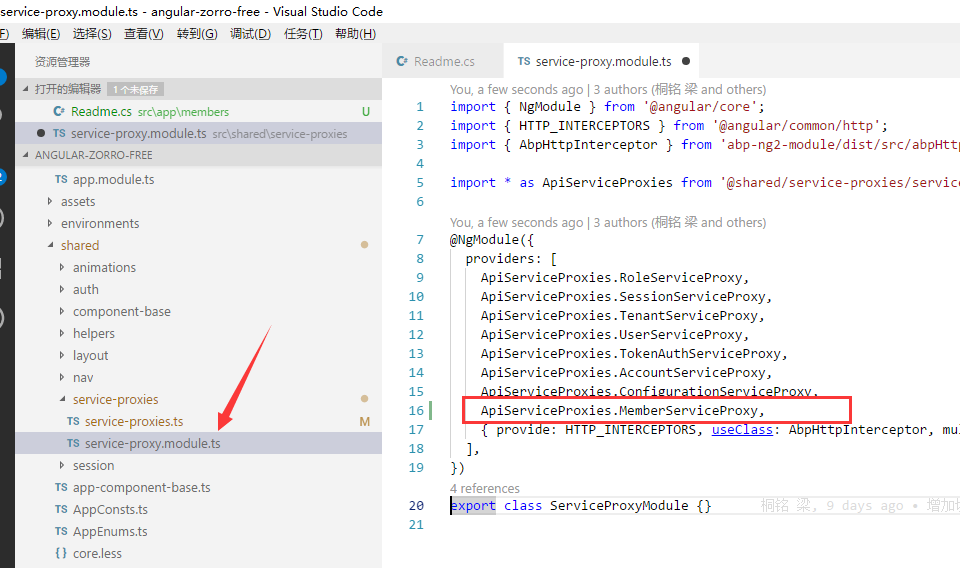Click the green change marker at line 16

431,411
